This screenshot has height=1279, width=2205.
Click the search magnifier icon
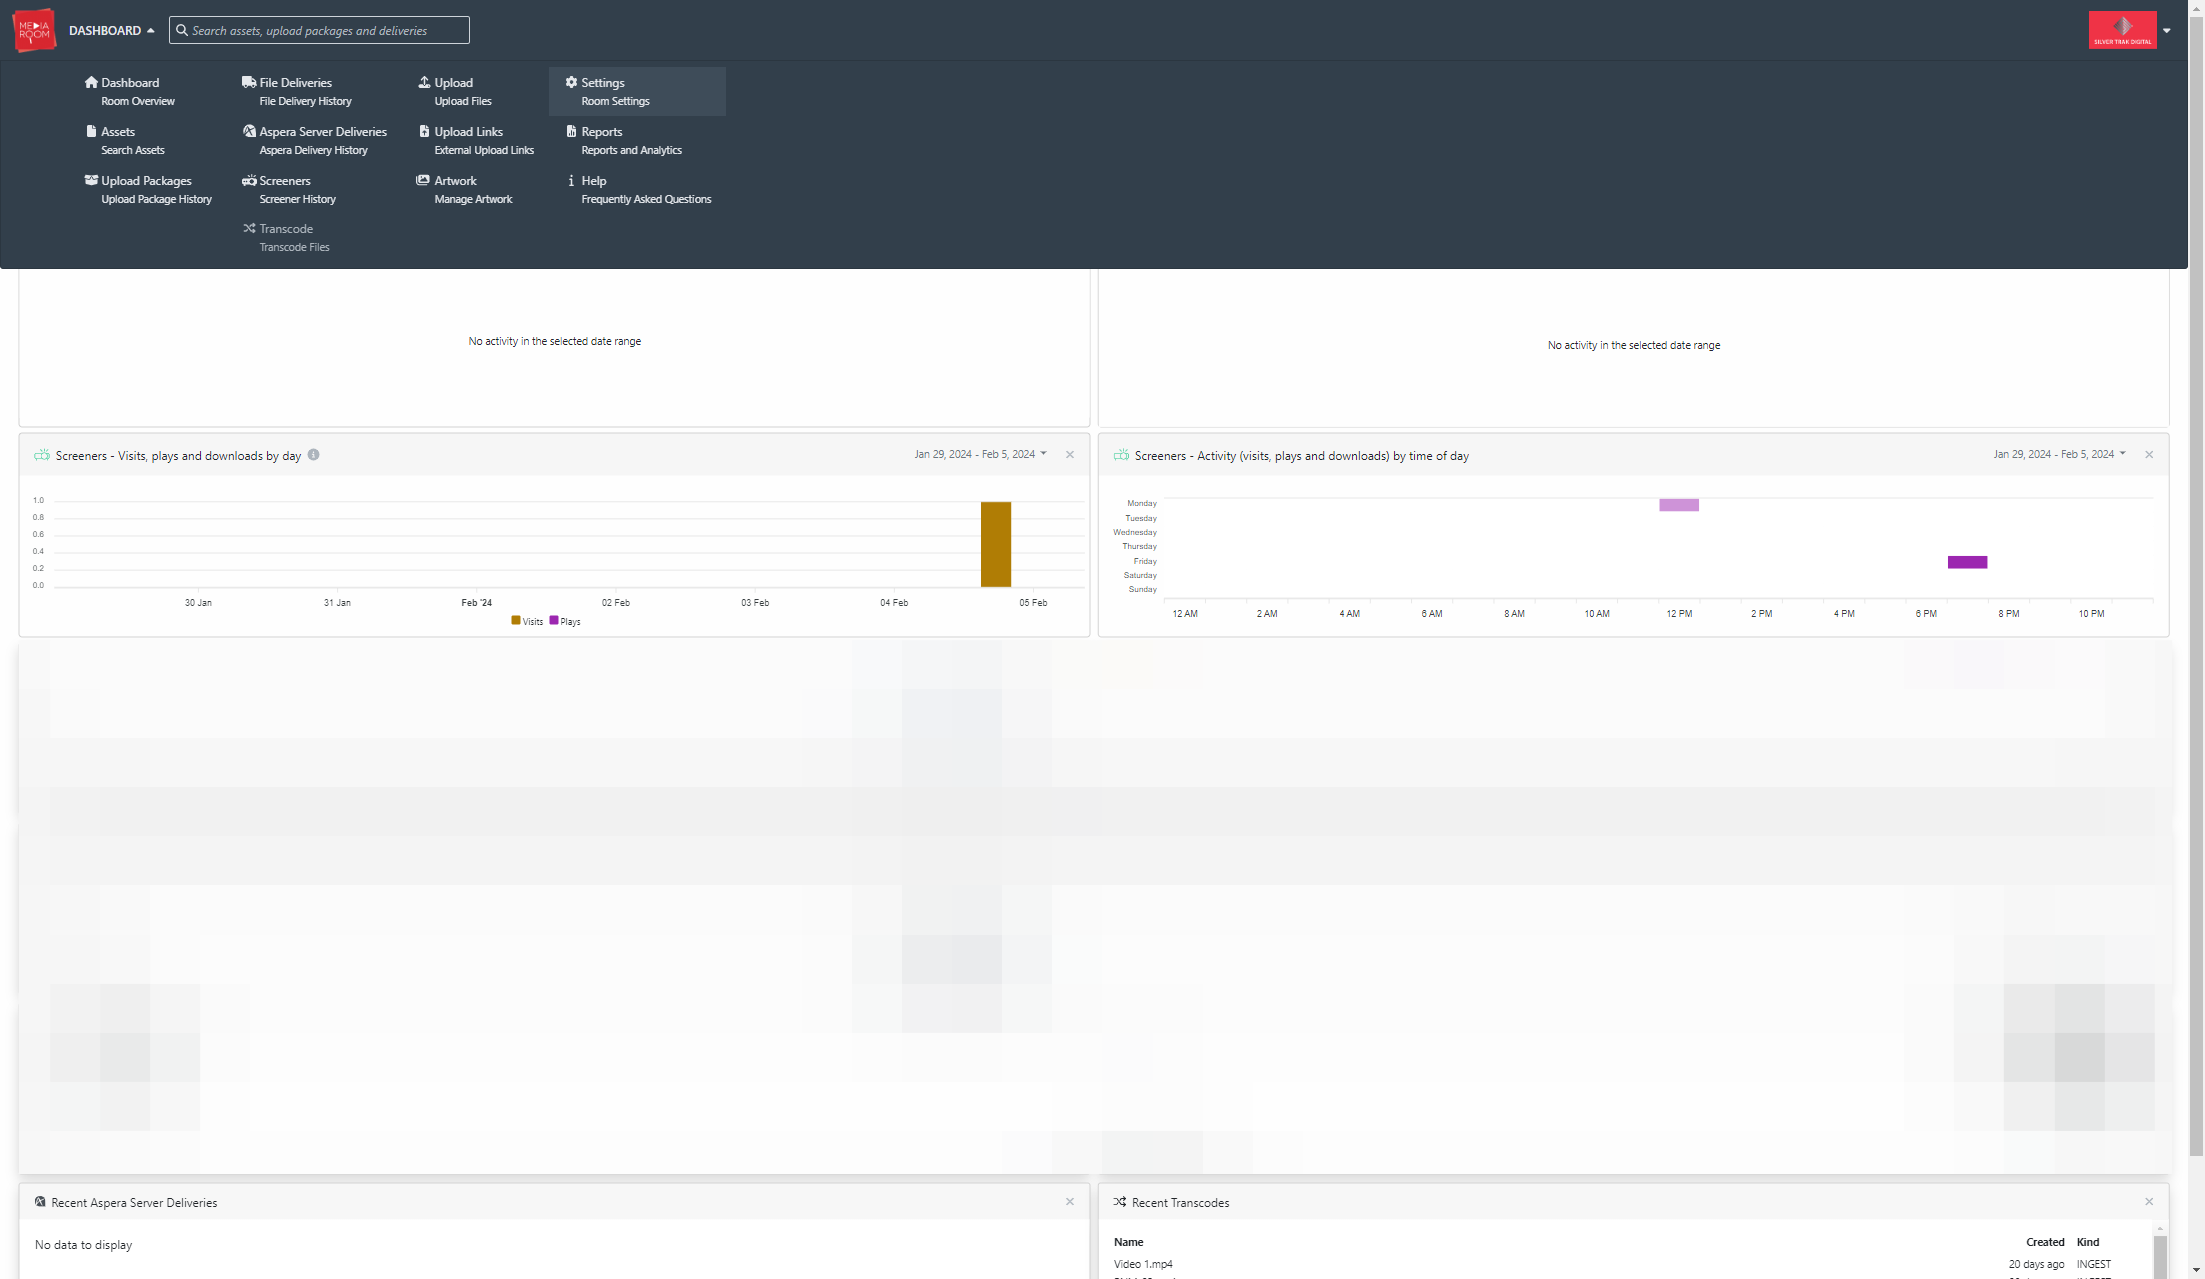click(182, 30)
